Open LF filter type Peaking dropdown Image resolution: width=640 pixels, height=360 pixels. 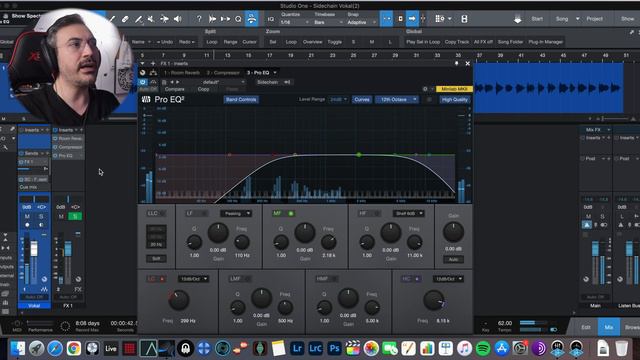coord(236,213)
